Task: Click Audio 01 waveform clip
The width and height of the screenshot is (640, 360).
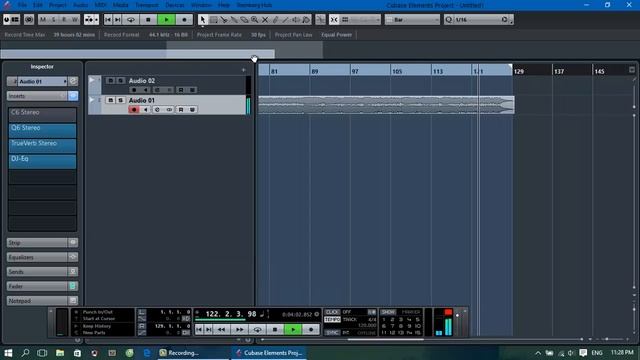Action: click(386, 105)
